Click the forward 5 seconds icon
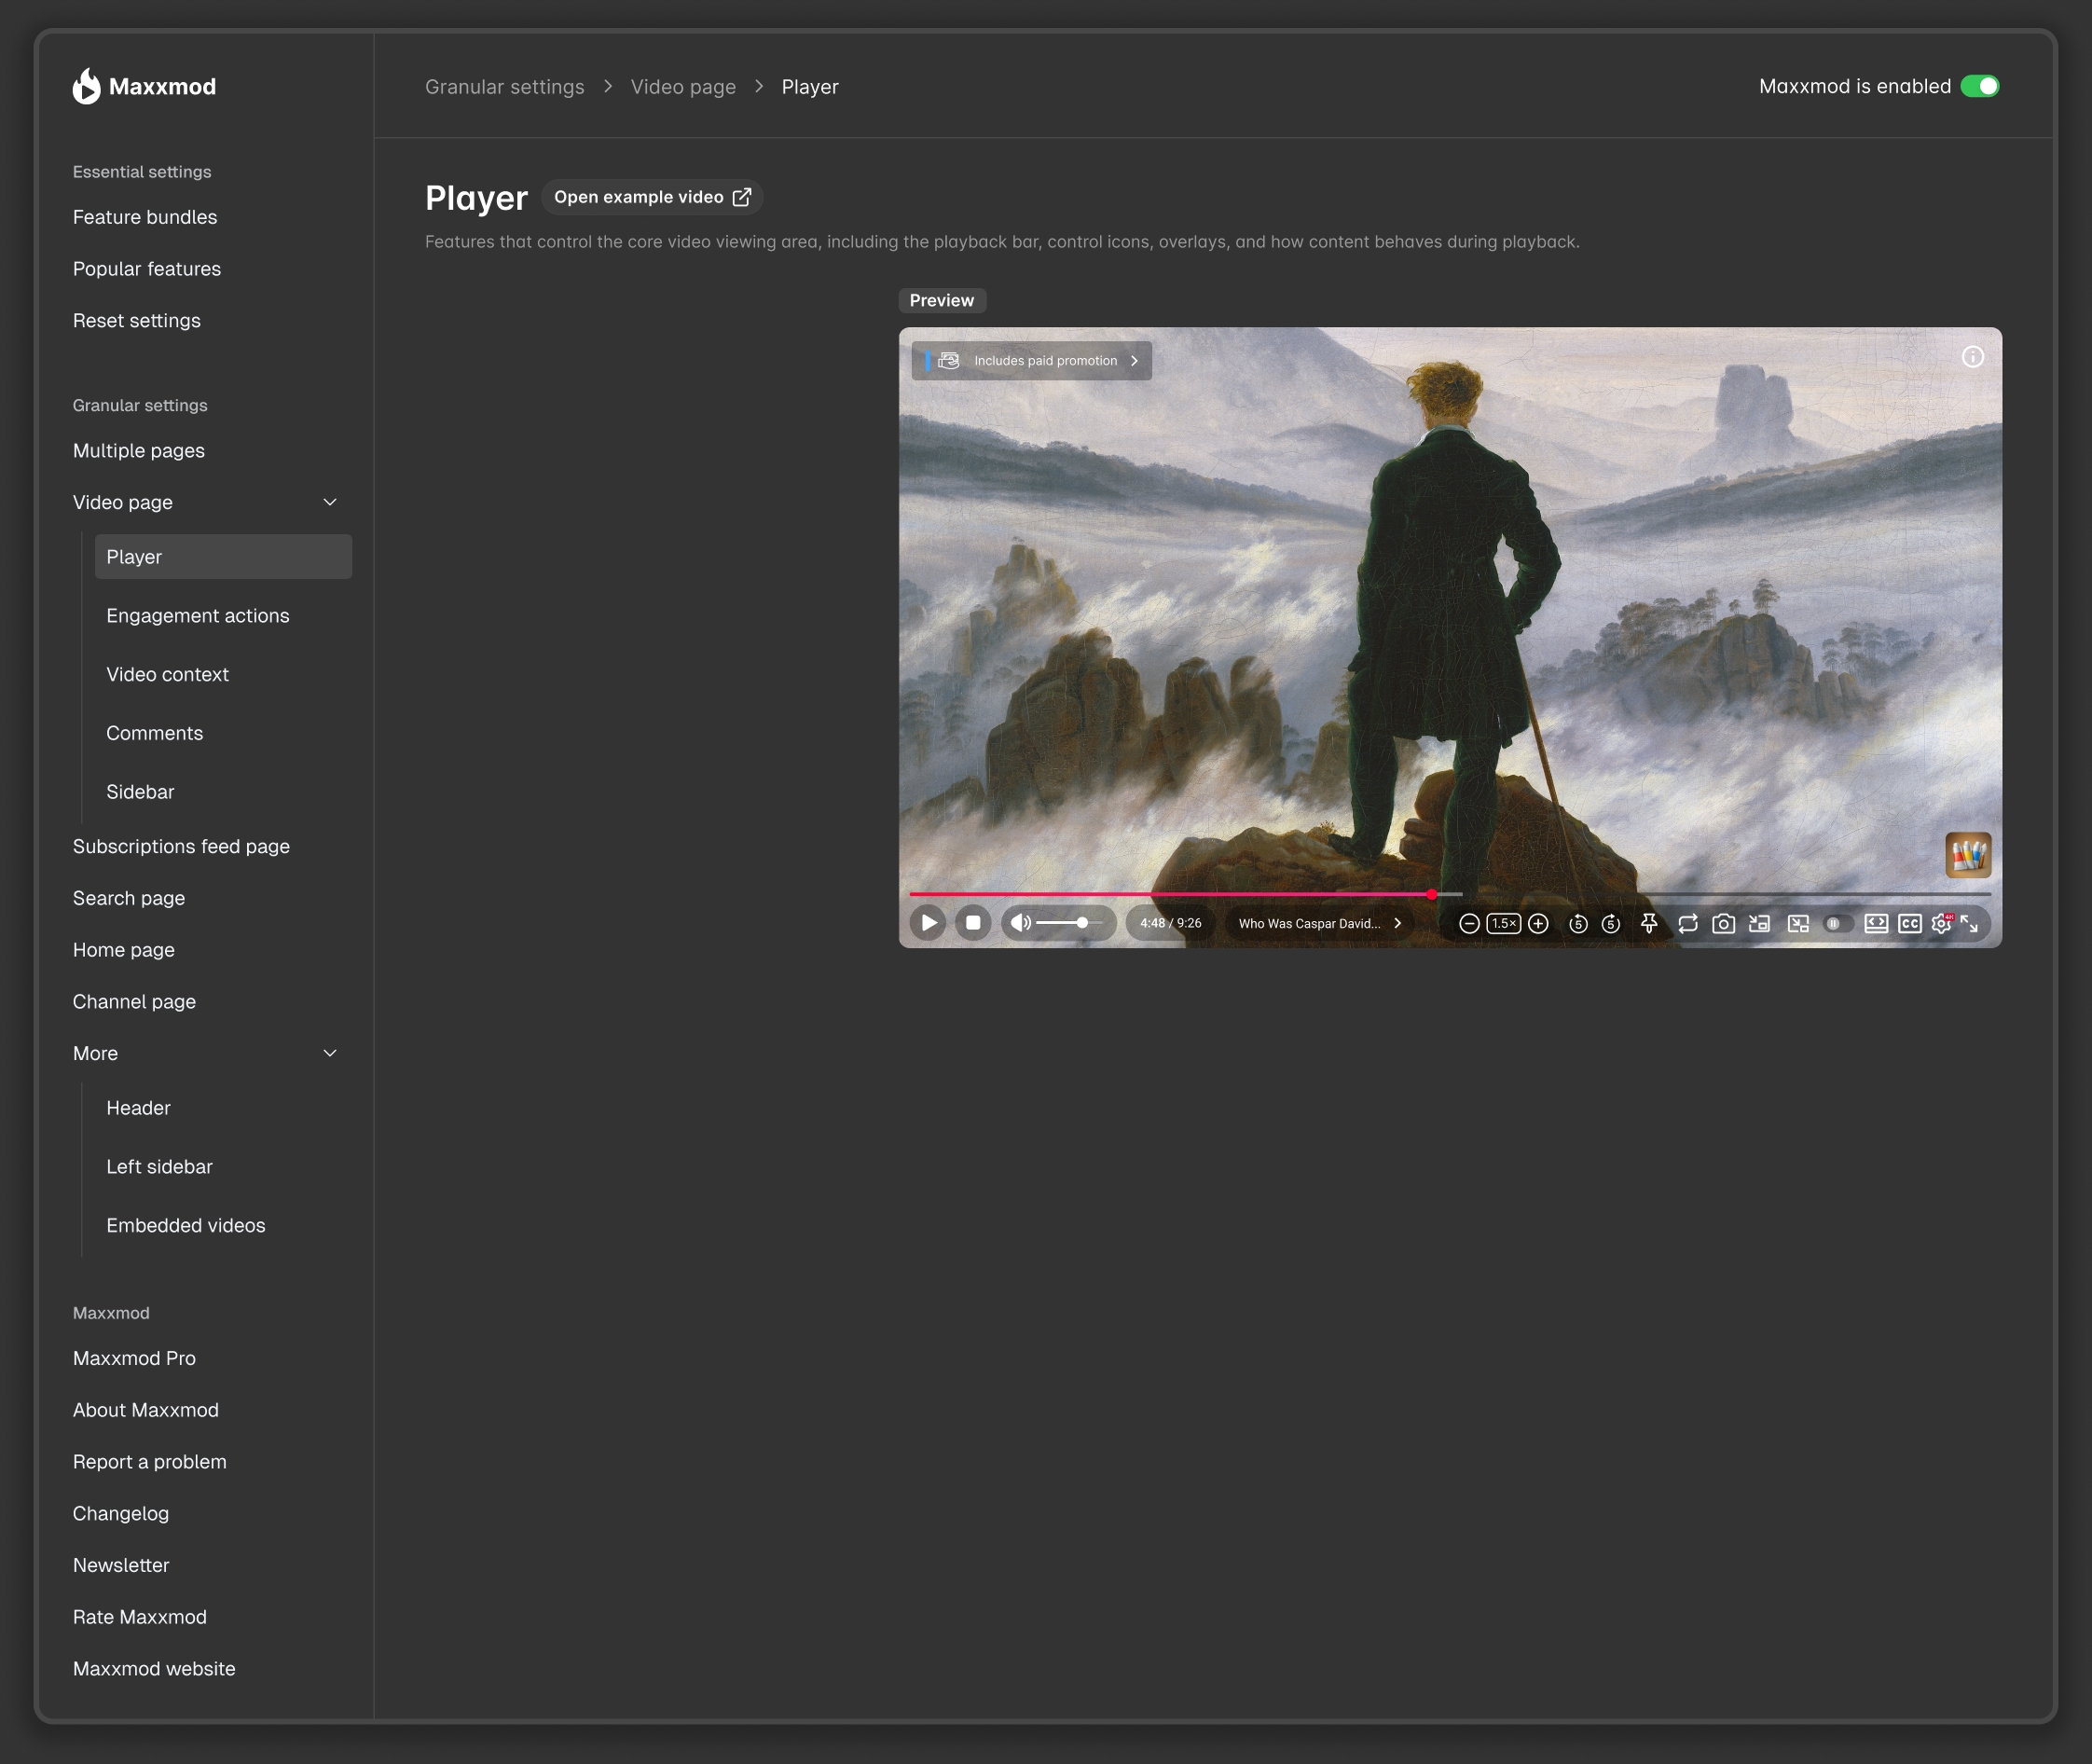This screenshot has width=2092, height=1764. click(x=1611, y=924)
